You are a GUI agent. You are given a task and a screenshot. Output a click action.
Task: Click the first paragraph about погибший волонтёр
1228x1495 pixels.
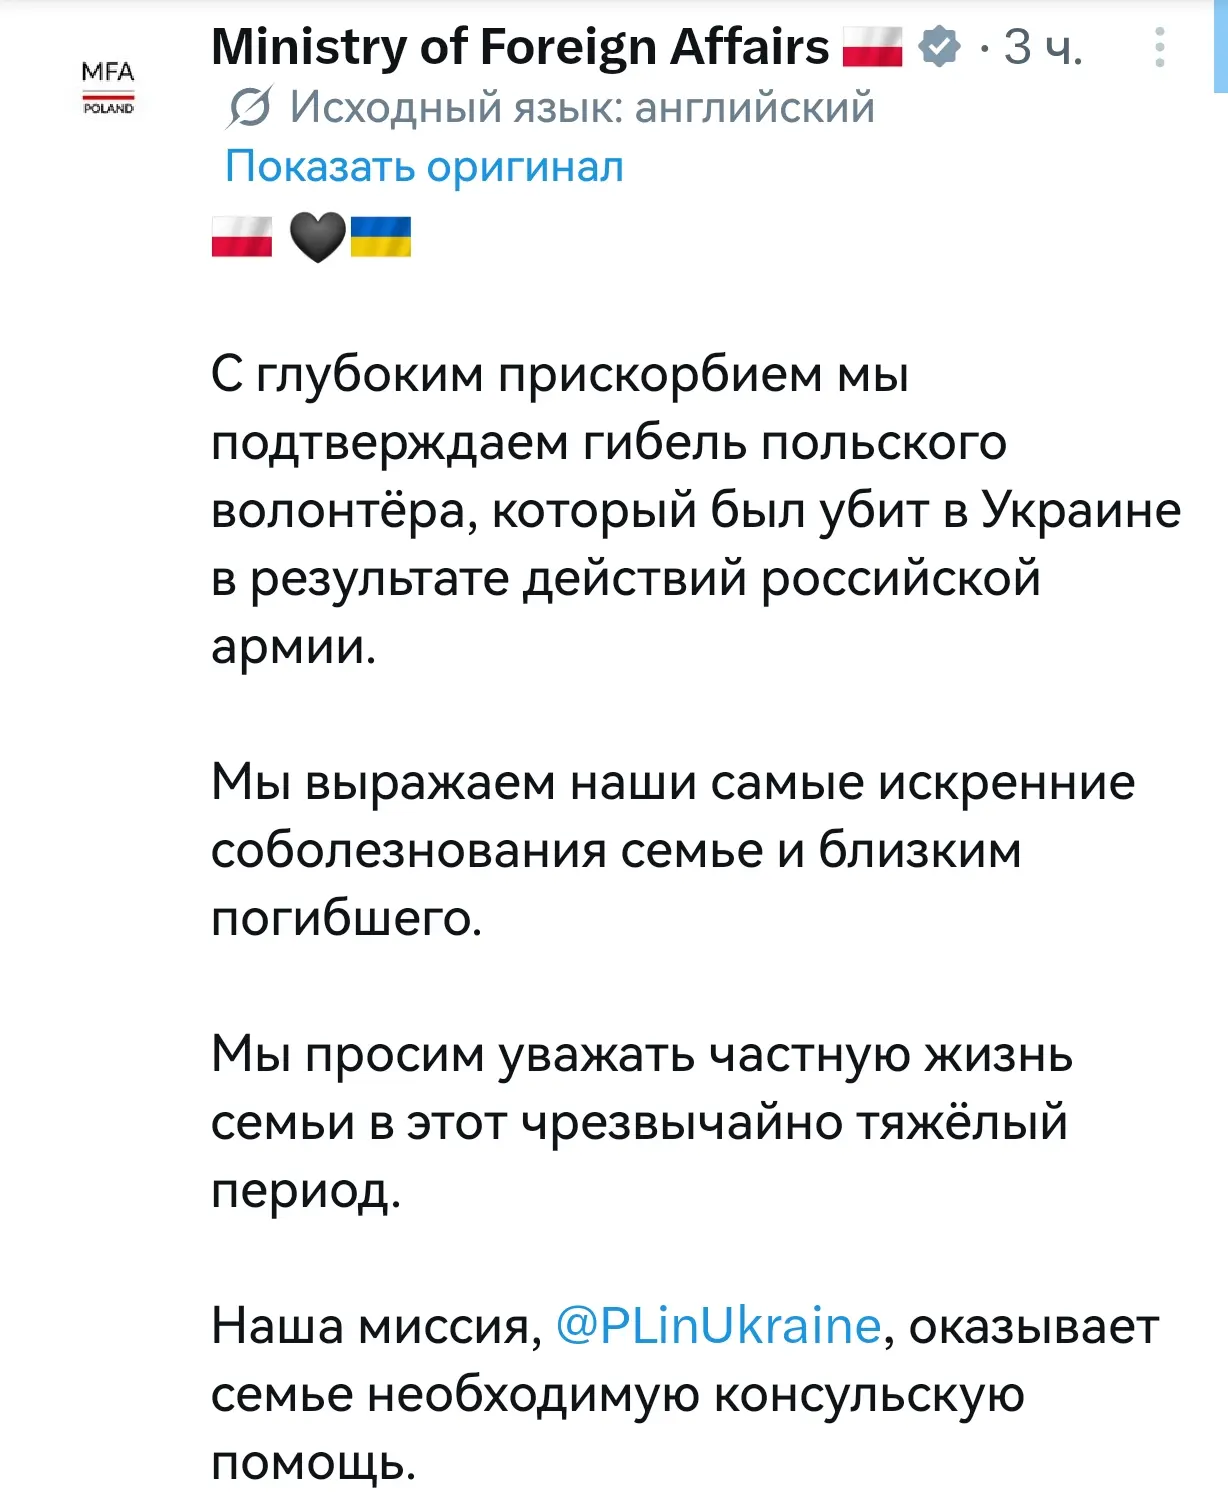point(696,510)
